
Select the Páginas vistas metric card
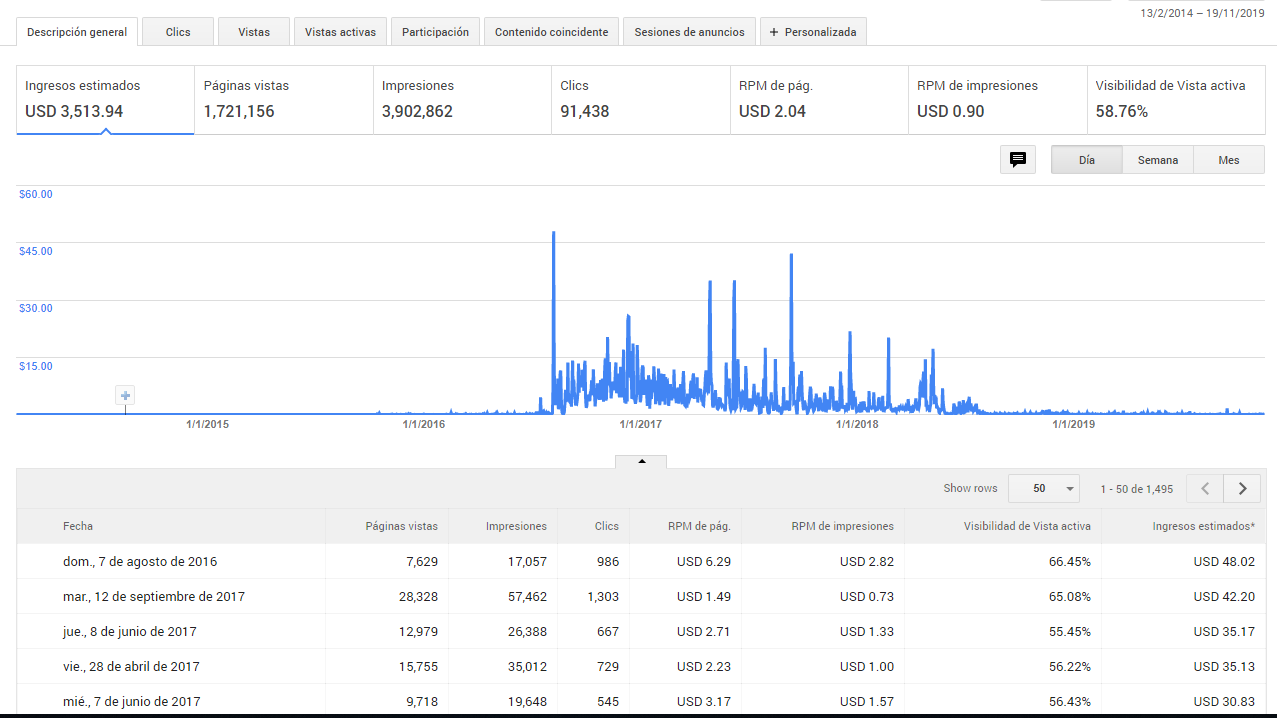coord(284,100)
